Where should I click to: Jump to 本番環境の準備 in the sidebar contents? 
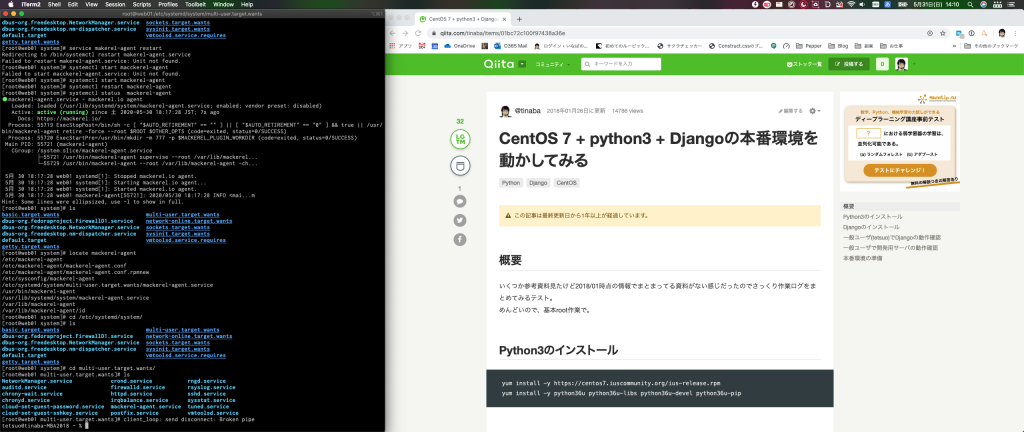point(862,258)
